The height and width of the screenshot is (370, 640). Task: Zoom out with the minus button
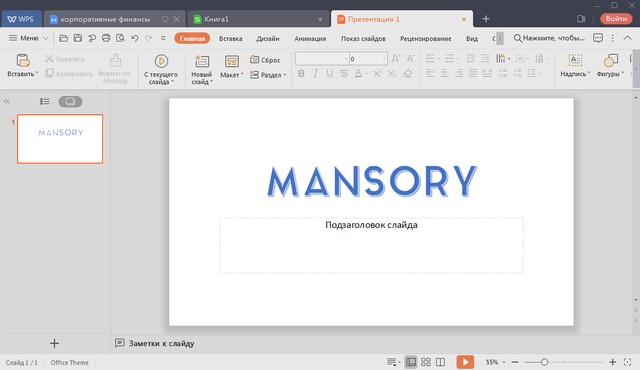[x=515, y=362]
